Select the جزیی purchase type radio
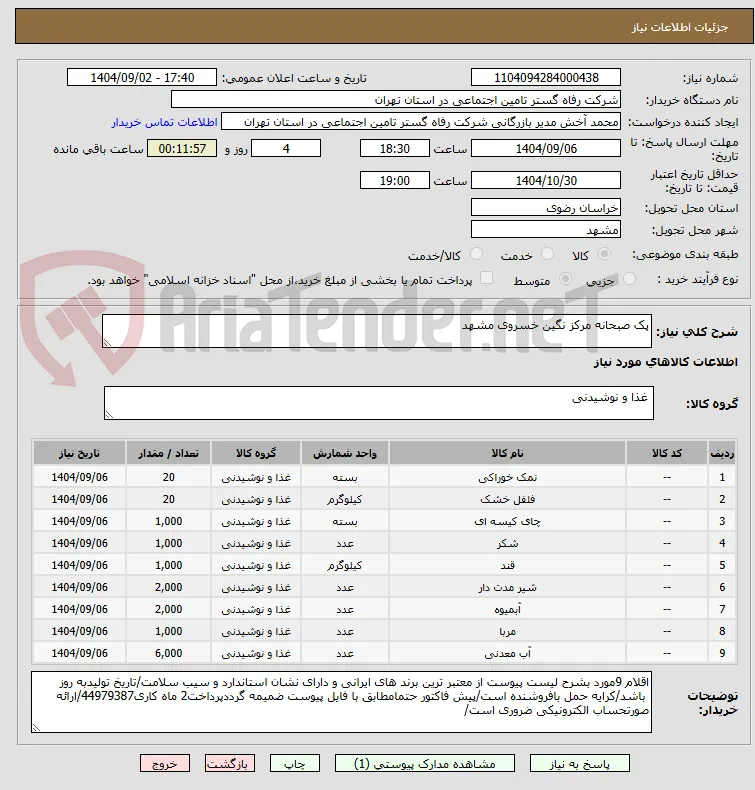Screen dimensions: 755x790 tap(630, 279)
